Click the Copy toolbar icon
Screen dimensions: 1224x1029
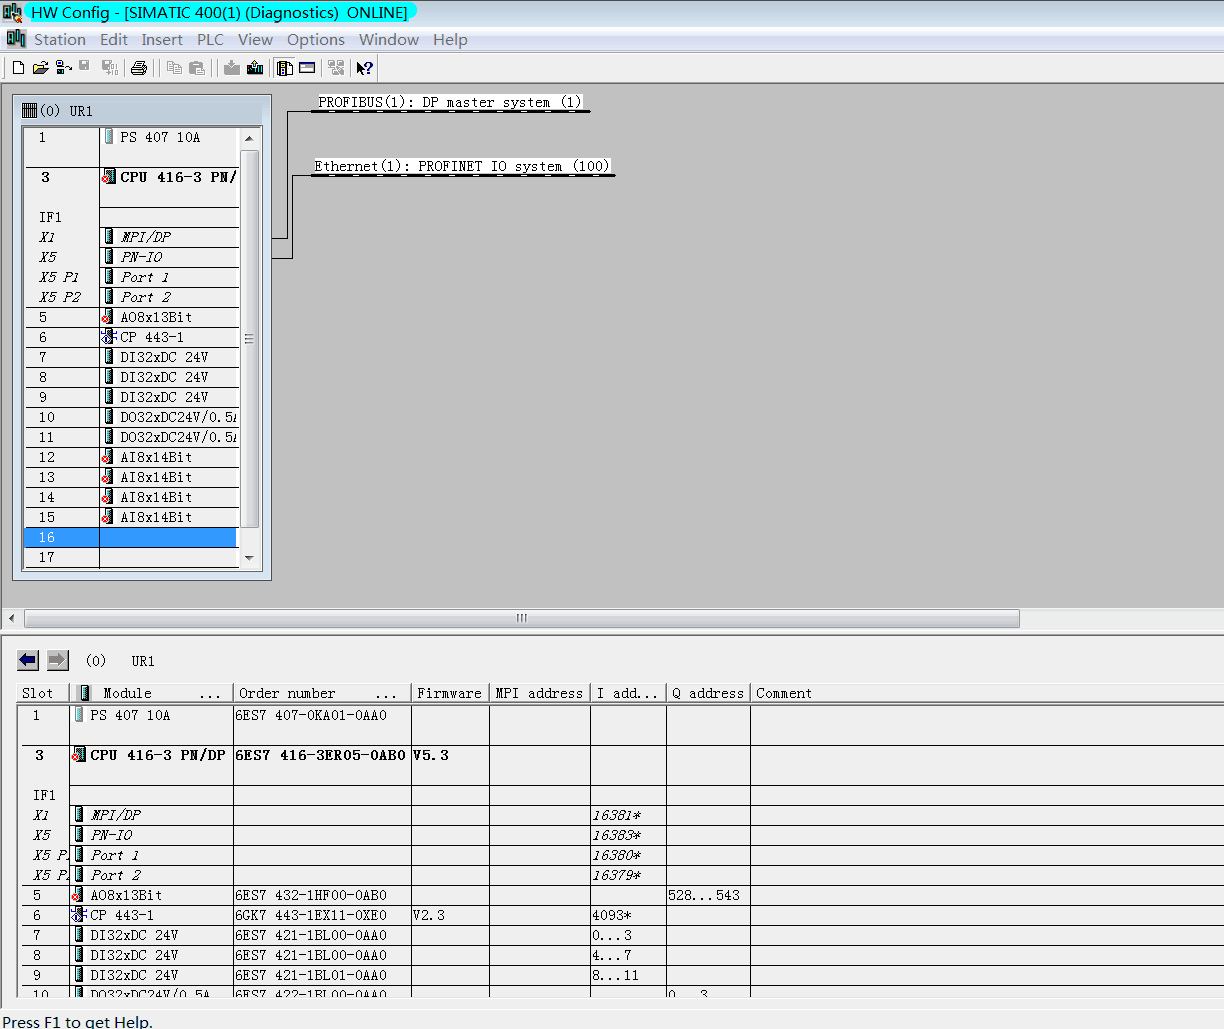click(x=174, y=68)
